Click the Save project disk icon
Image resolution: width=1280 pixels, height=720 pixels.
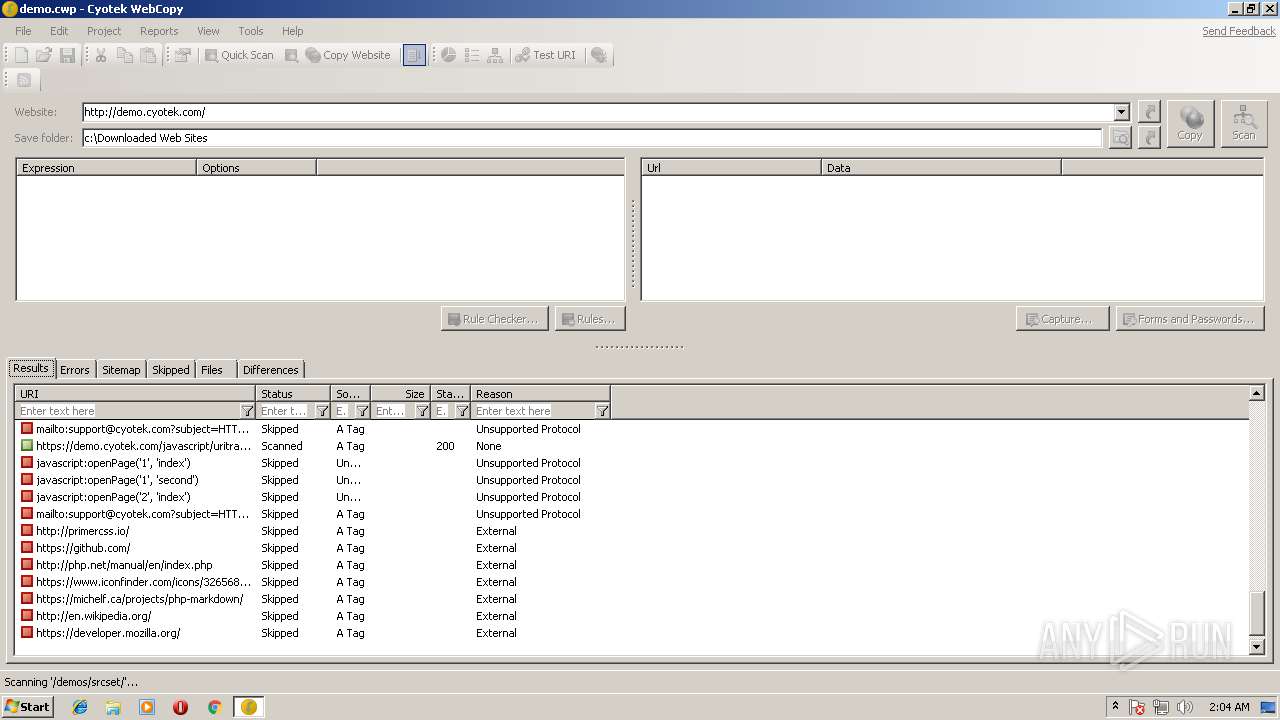pyautogui.click(x=67, y=55)
